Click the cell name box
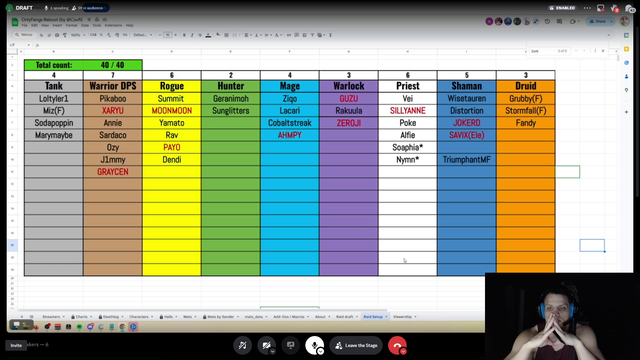 coord(20,45)
